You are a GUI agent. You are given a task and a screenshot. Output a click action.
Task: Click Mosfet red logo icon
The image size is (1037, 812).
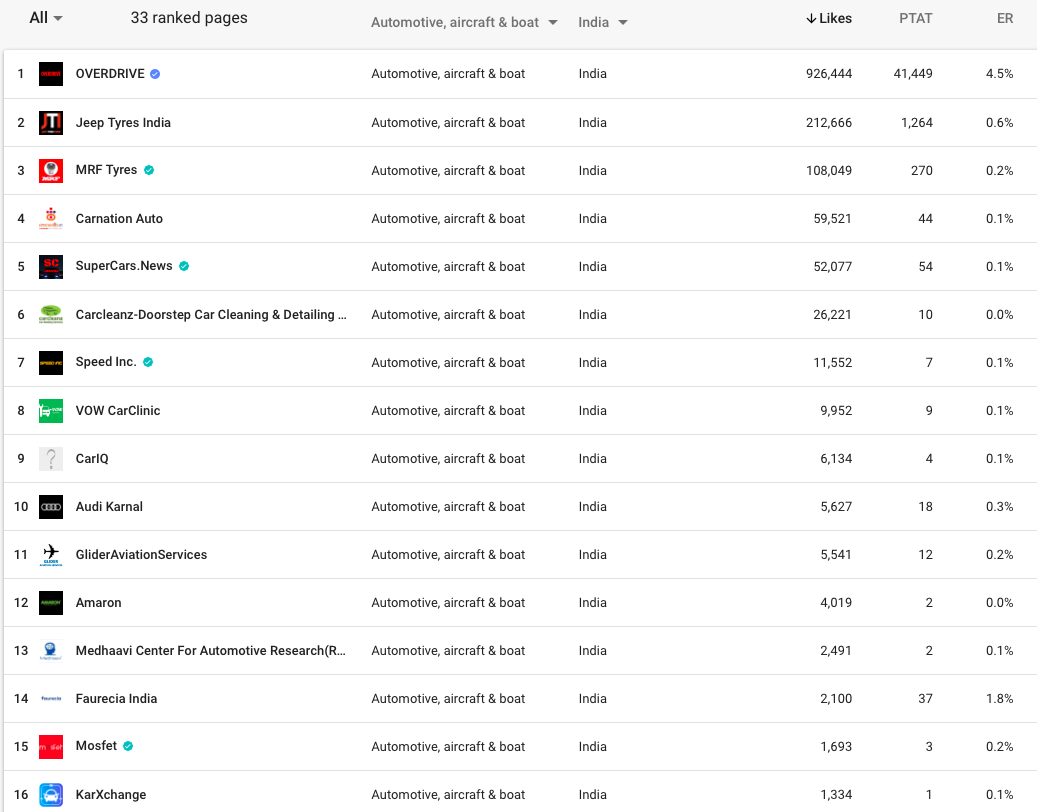coord(51,747)
